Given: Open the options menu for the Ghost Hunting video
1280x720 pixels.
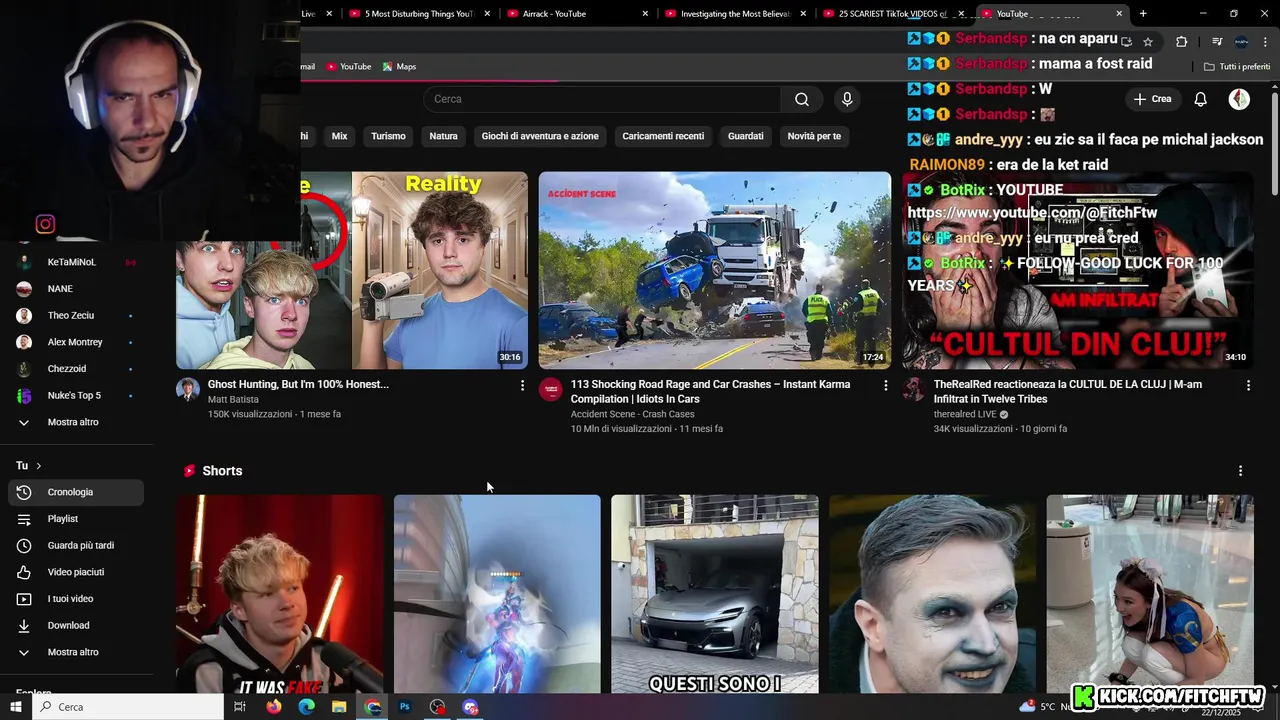Looking at the screenshot, I should (x=522, y=385).
